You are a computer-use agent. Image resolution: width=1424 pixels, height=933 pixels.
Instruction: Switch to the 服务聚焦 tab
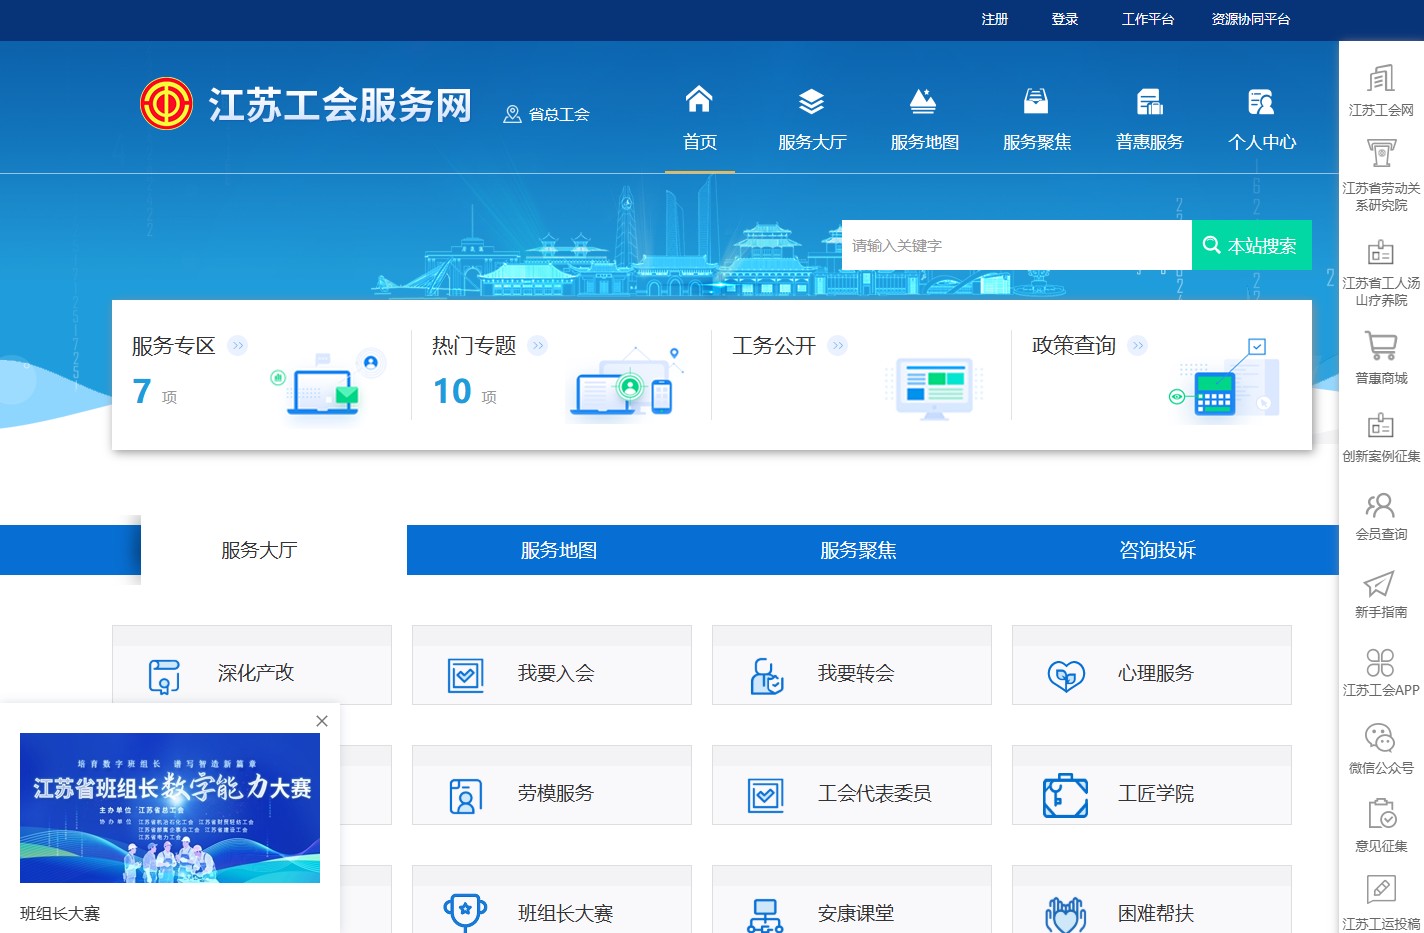[858, 550]
